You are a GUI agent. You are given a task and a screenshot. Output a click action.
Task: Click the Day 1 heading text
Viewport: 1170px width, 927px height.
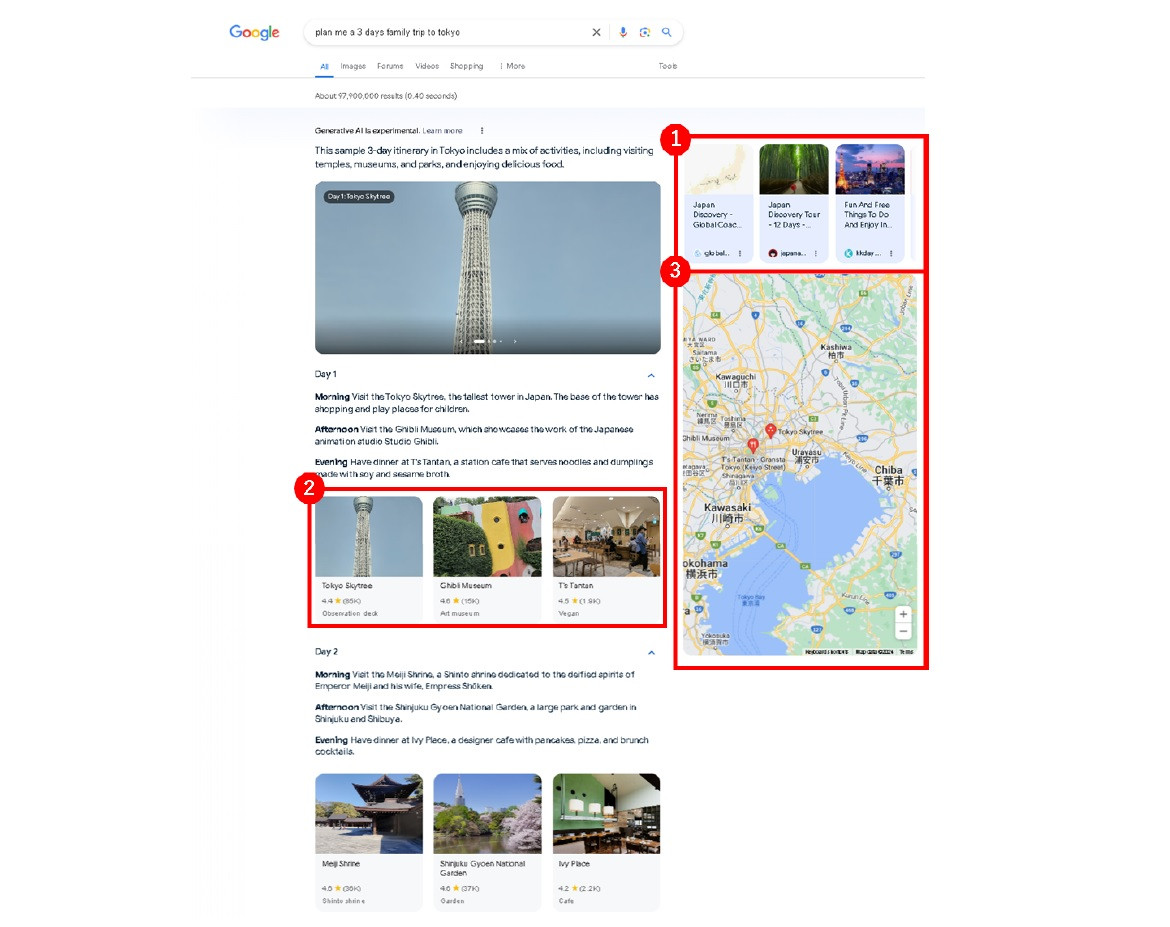325,374
